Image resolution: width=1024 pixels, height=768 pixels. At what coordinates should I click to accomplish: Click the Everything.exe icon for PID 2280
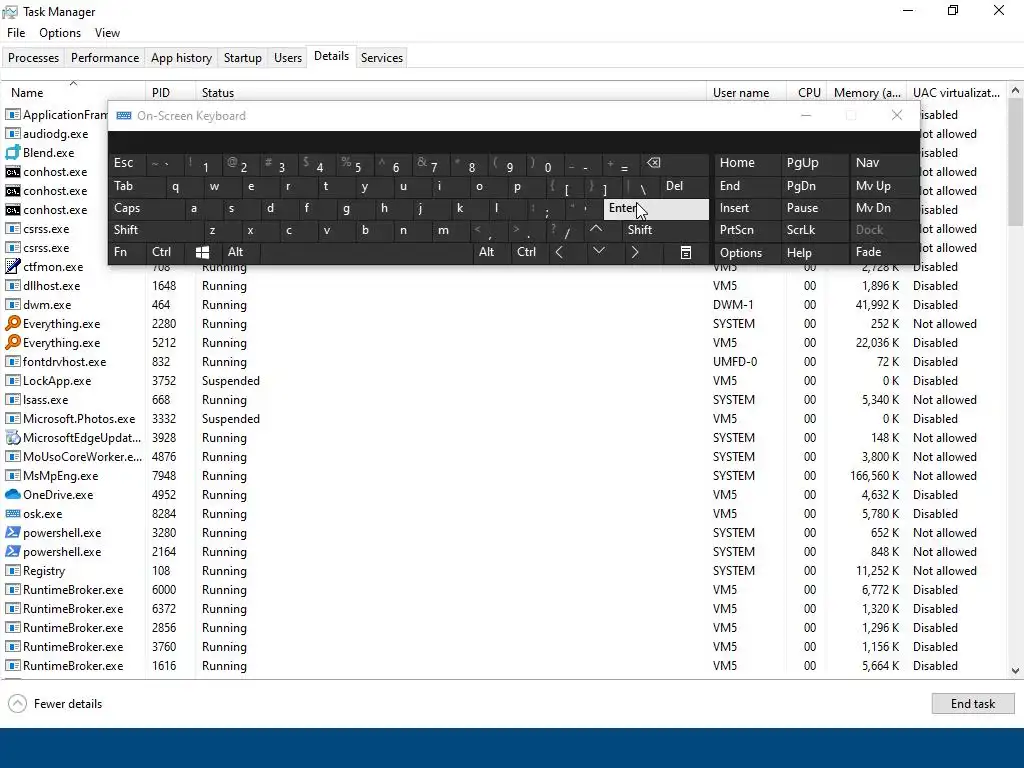click(12, 323)
